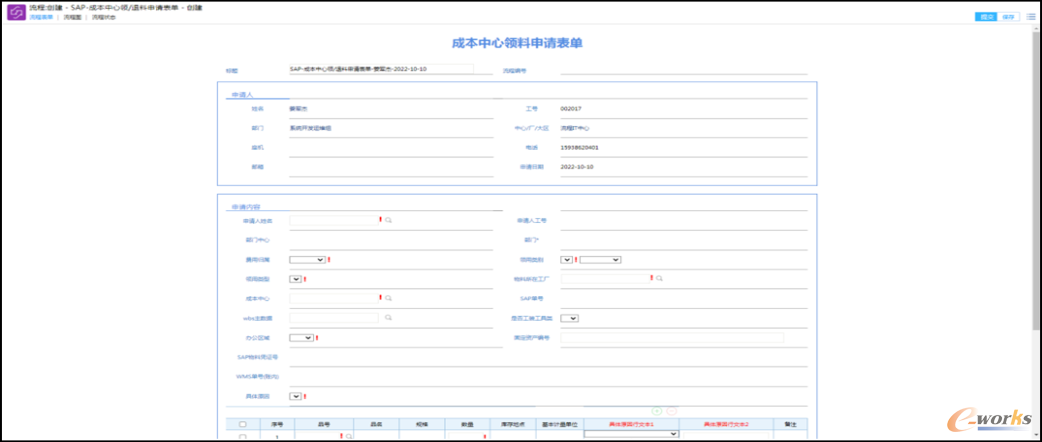1042x442 pixels.
Task: Click the WMS单号(账内) label
Action: click(258, 377)
